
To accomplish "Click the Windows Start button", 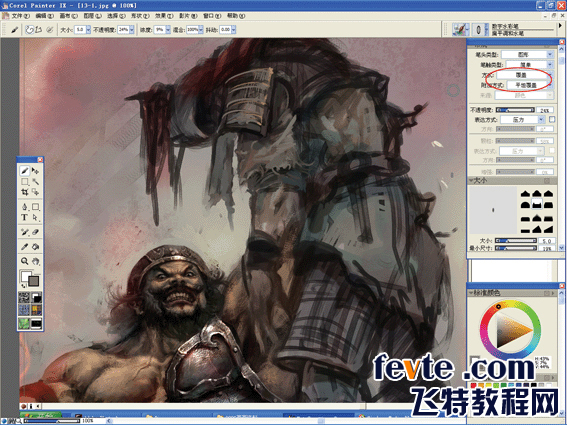I will [40, 415].
